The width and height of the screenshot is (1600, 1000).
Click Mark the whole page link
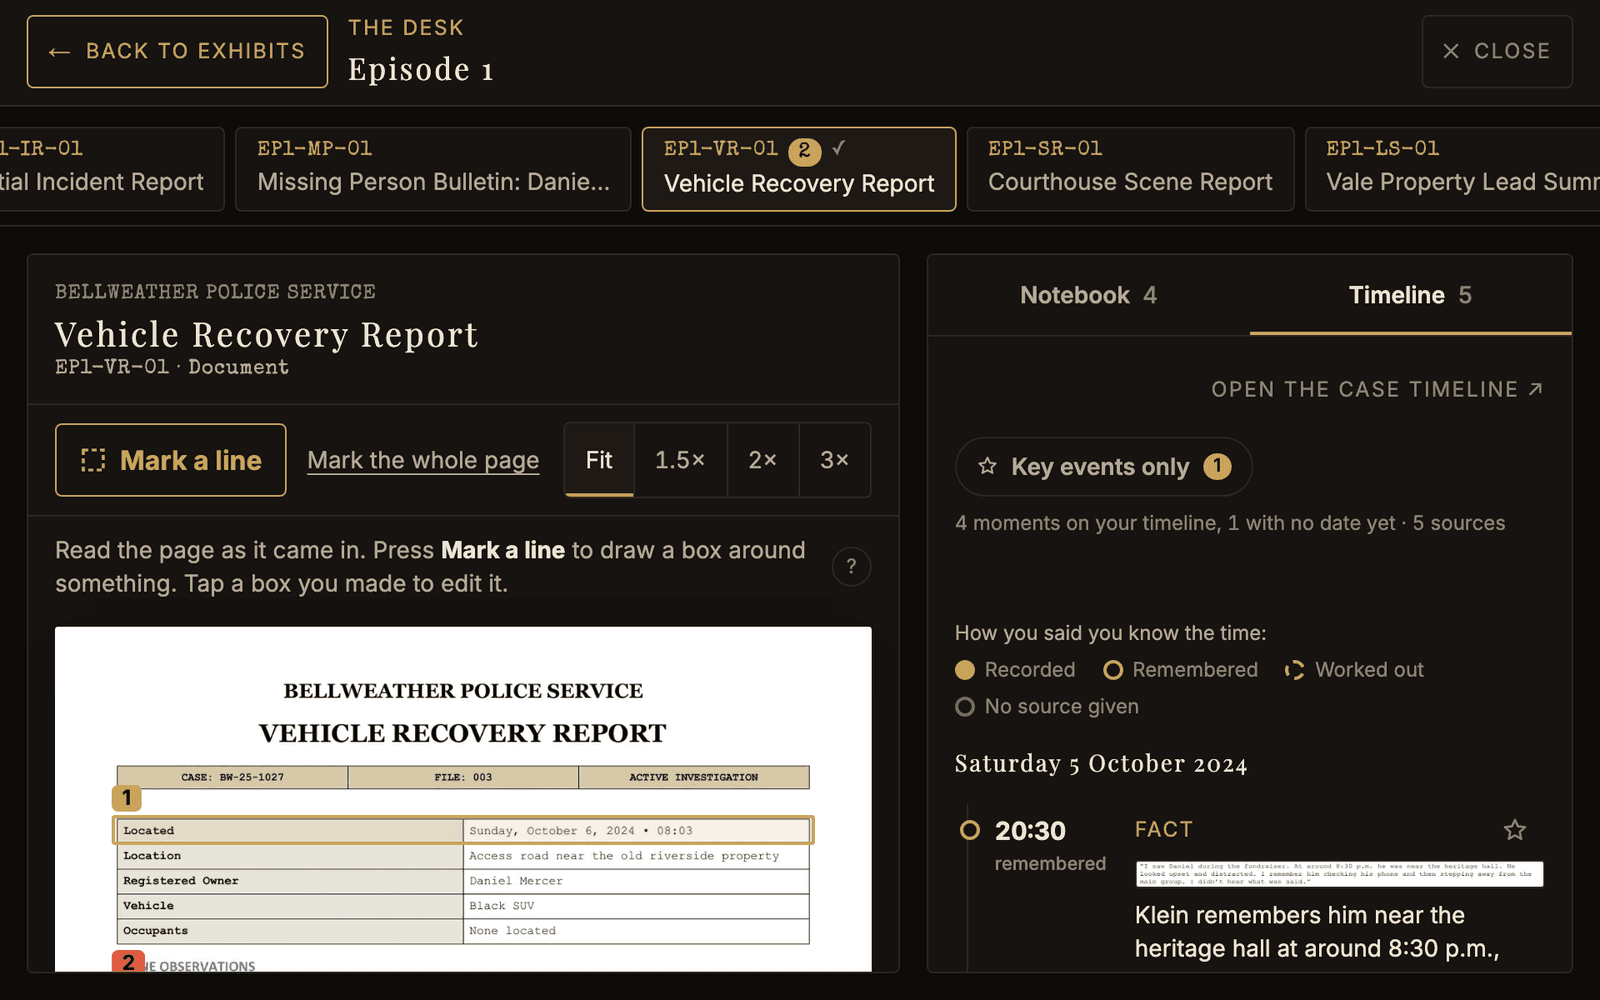point(423,460)
